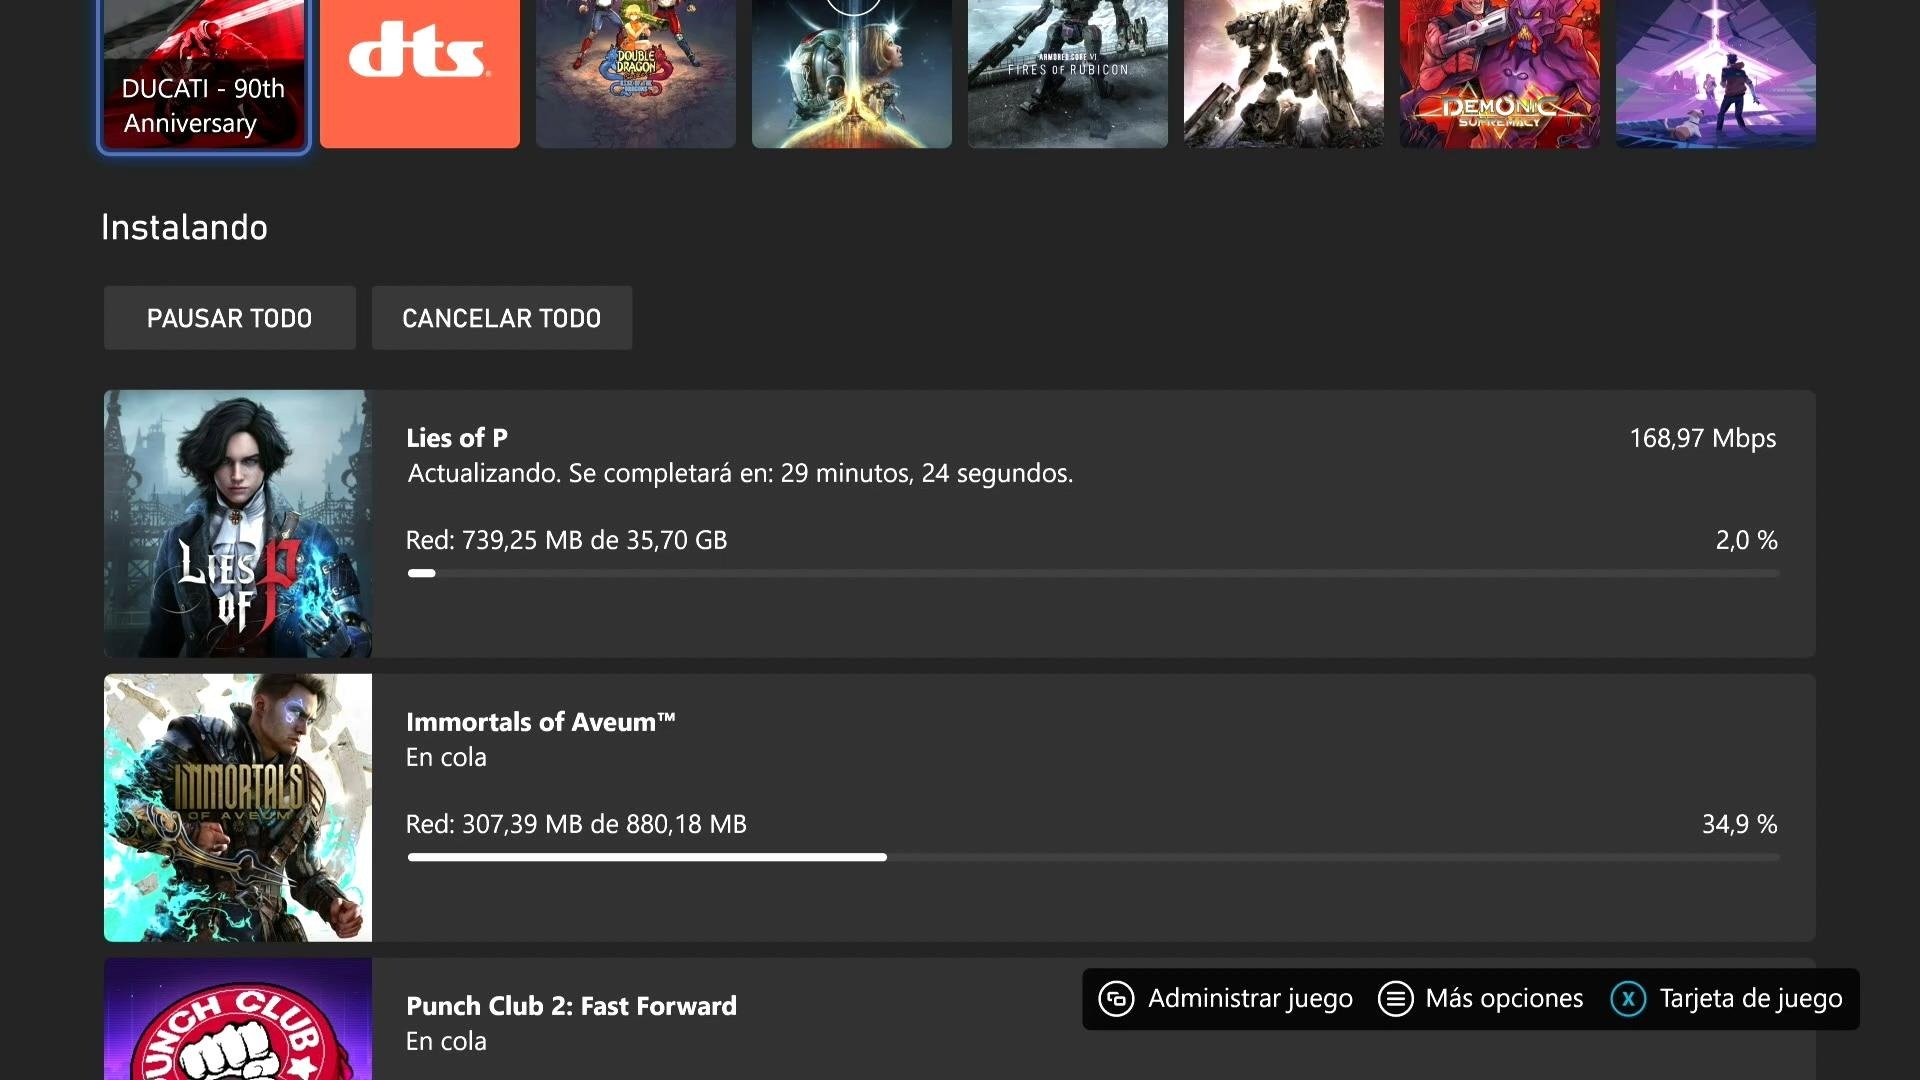Select the white mech Armored Core tile
1920x1080 pixels.
1284,74
